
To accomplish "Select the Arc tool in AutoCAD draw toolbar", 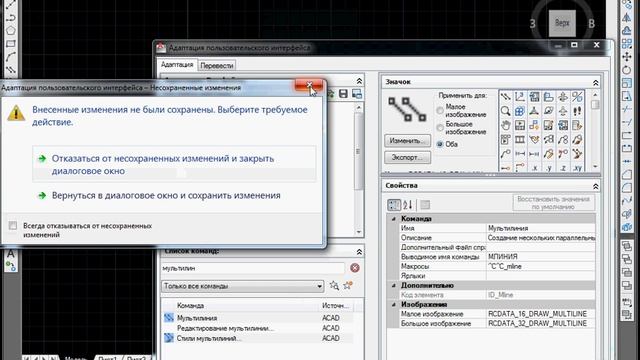I will (11, 57).
